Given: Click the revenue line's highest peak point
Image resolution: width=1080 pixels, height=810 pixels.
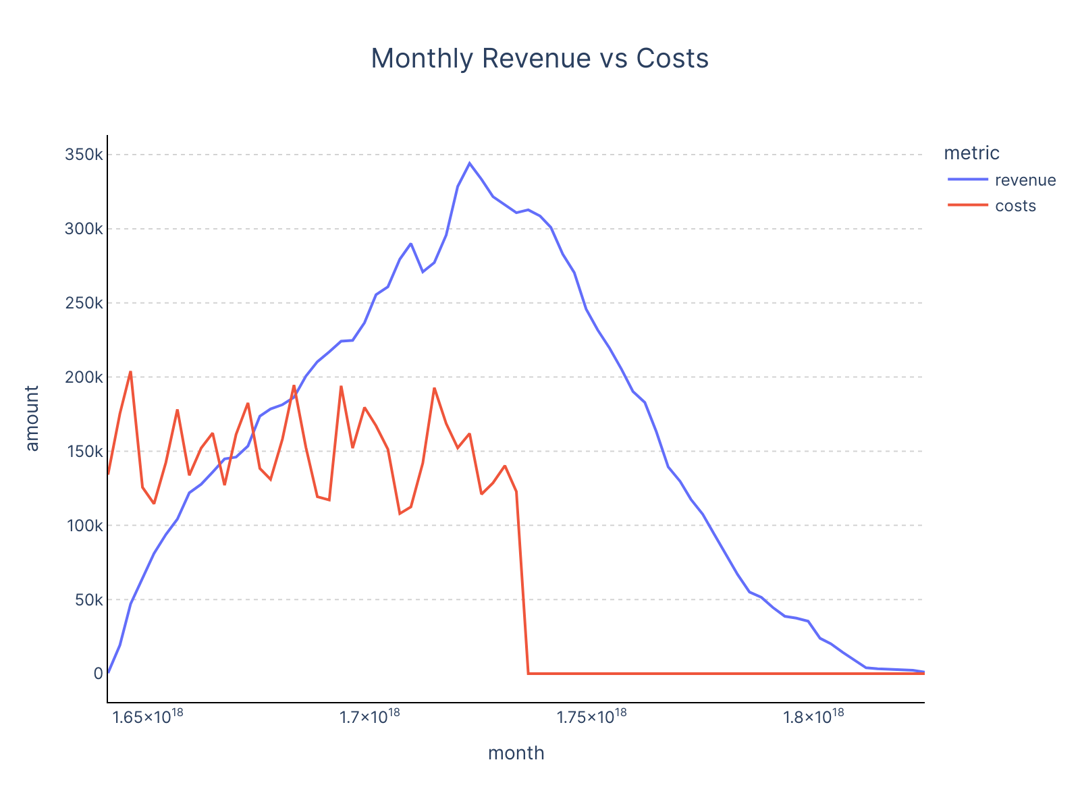Looking at the screenshot, I should [x=469, y=163].
